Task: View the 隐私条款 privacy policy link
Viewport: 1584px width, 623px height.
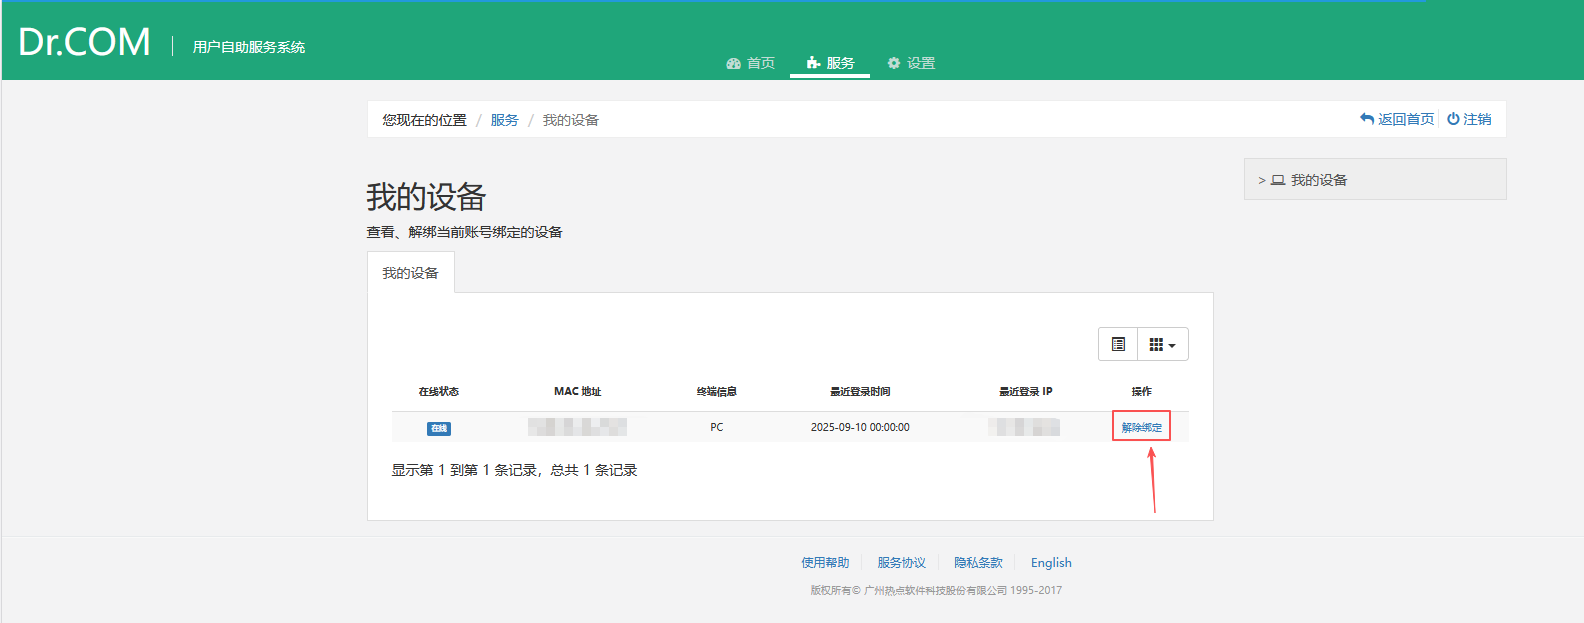Action: tap(978, 563)
